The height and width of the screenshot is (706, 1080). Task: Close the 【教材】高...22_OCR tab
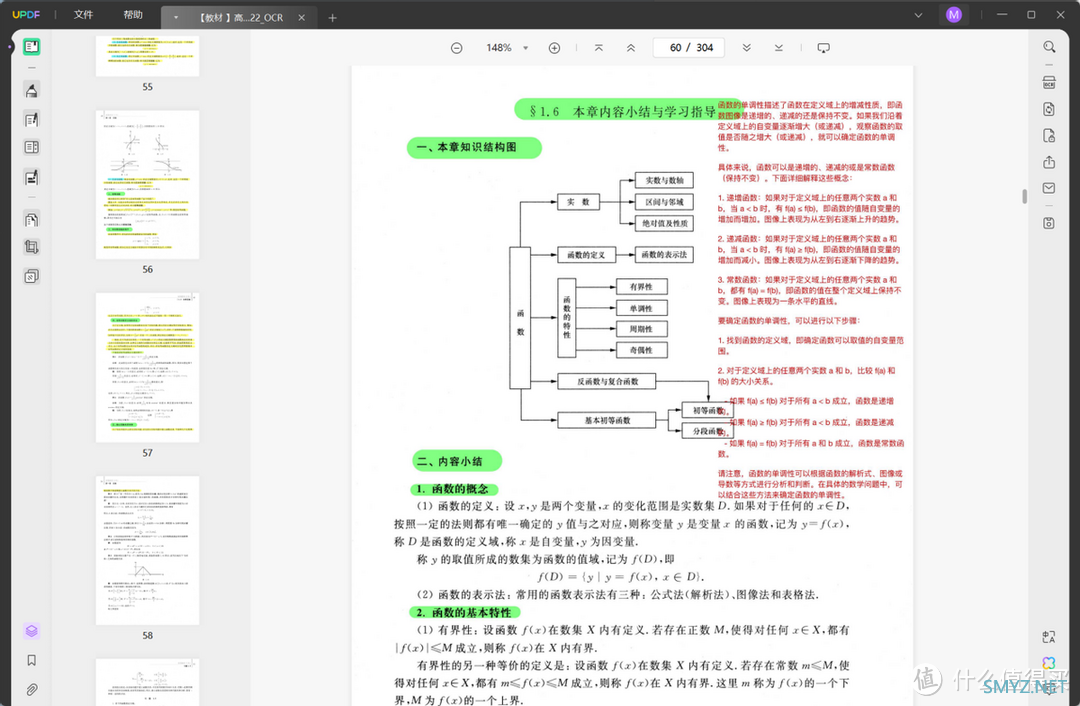[x=302, y=17]
